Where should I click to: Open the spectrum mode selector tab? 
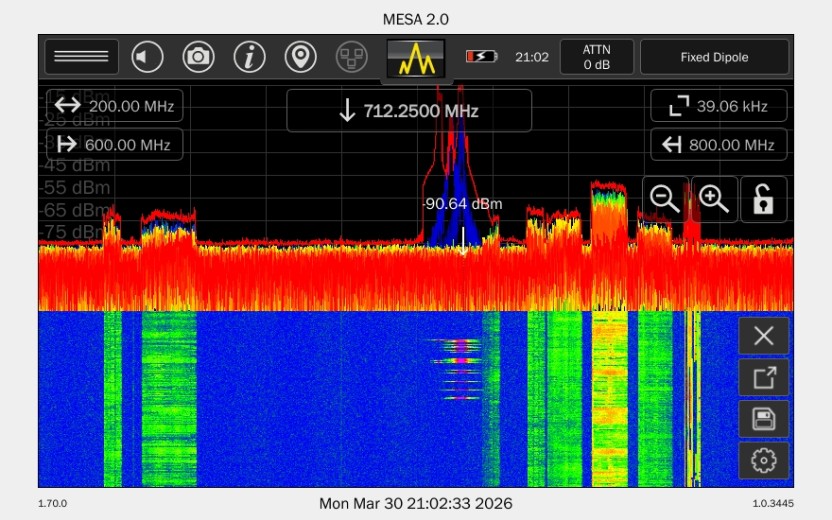click(x=416, y=59)
